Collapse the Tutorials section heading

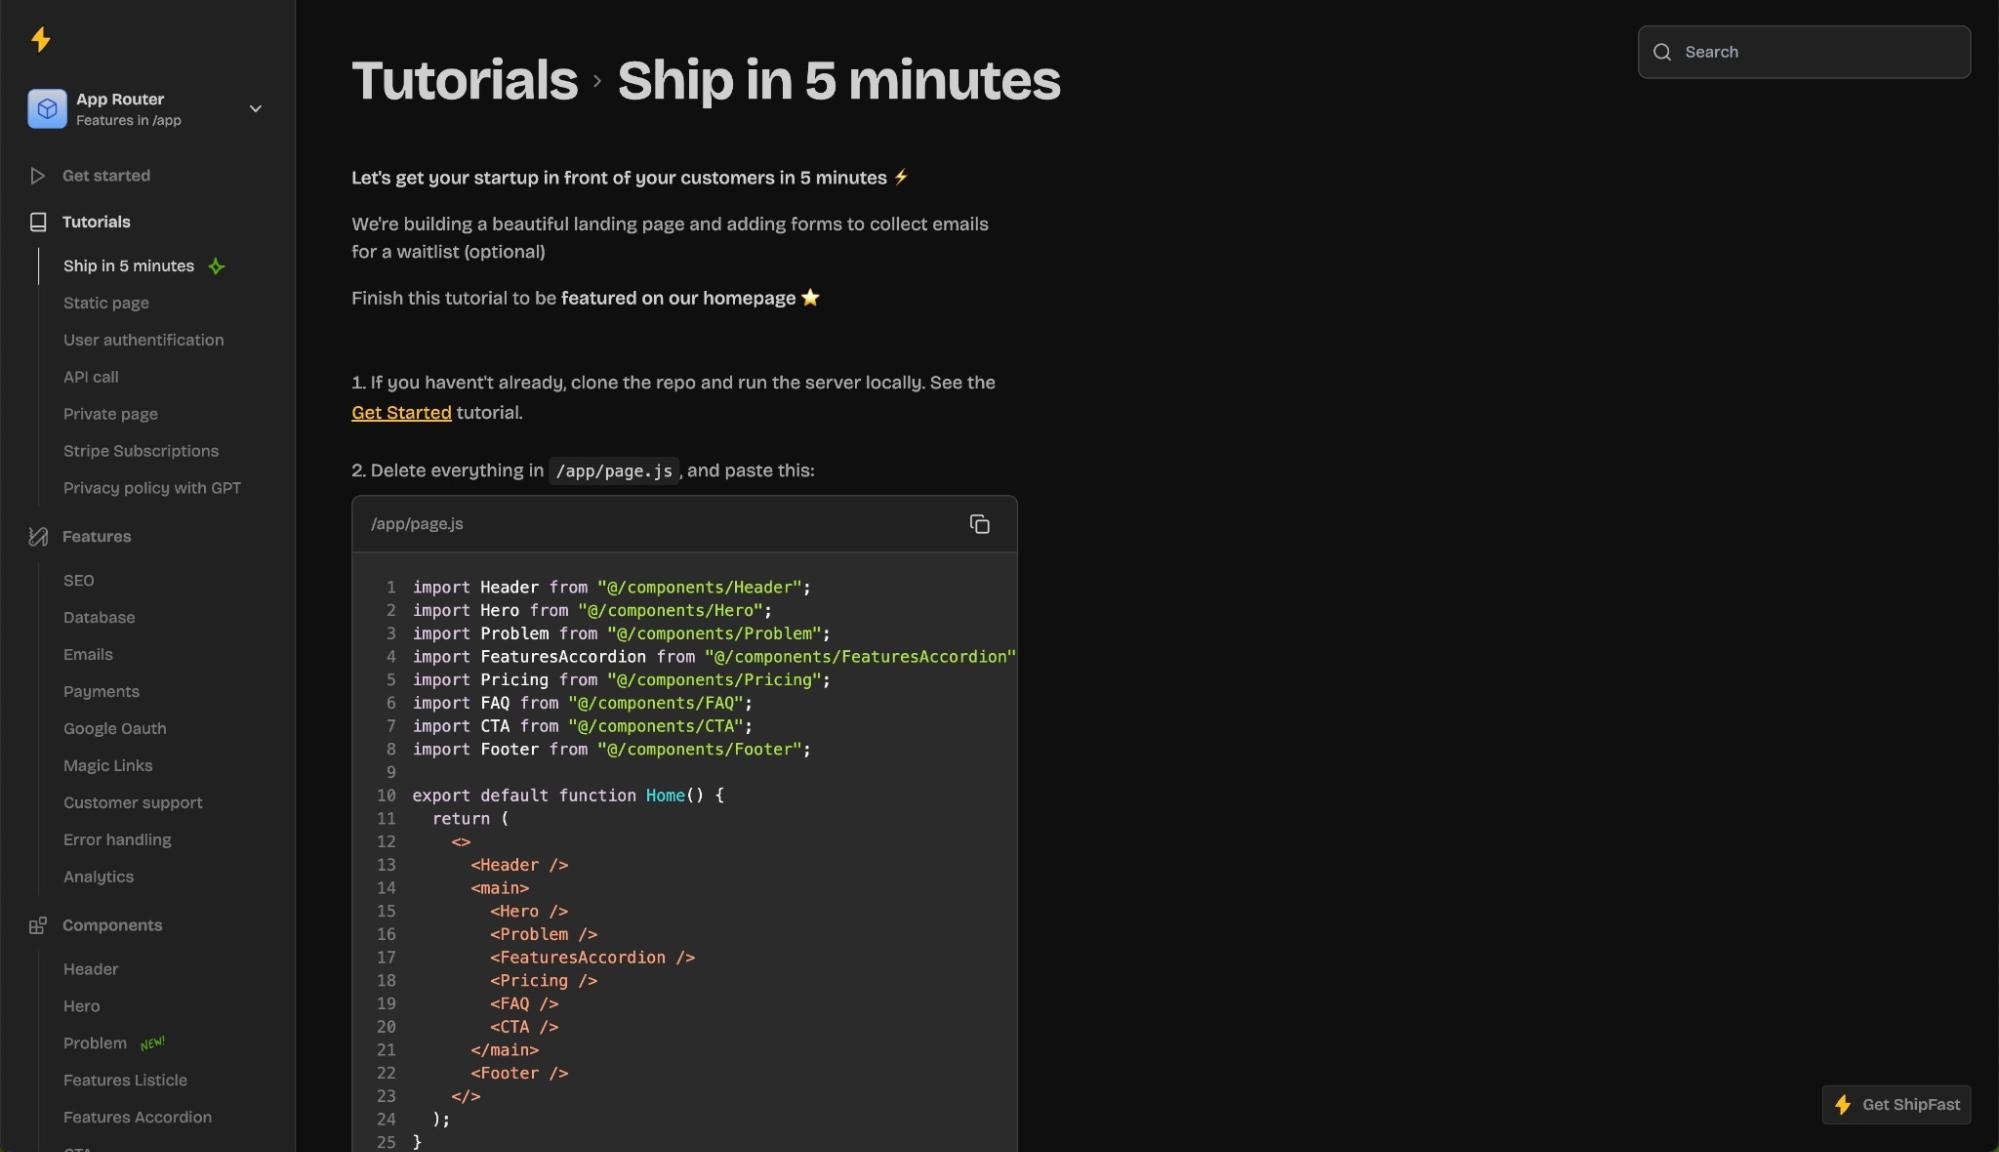pyautogui.click(x=96, y=222)
